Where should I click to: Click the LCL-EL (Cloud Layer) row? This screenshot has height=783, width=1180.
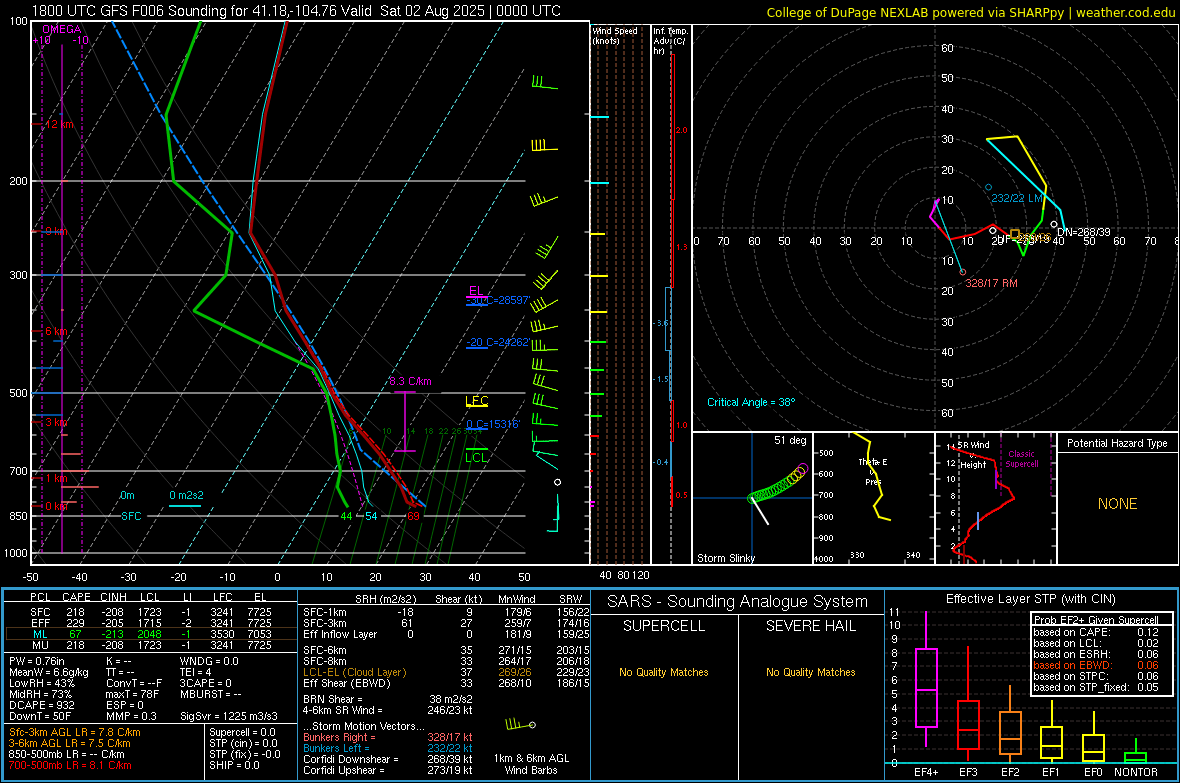[446, 672]
